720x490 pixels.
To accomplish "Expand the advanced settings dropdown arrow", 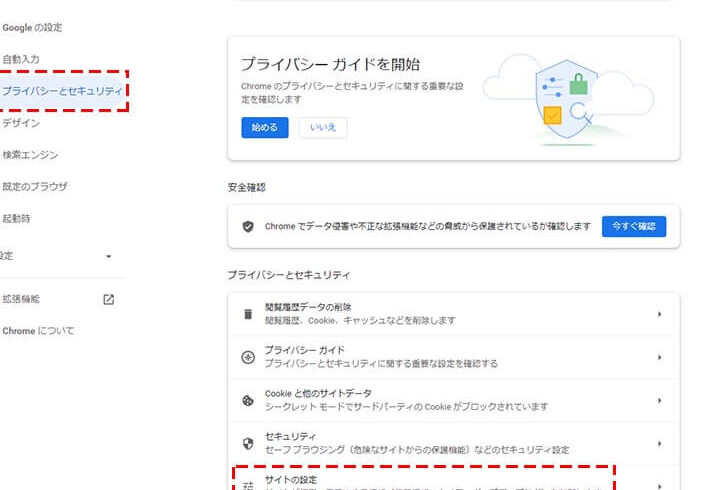I will tap(108, 256).
